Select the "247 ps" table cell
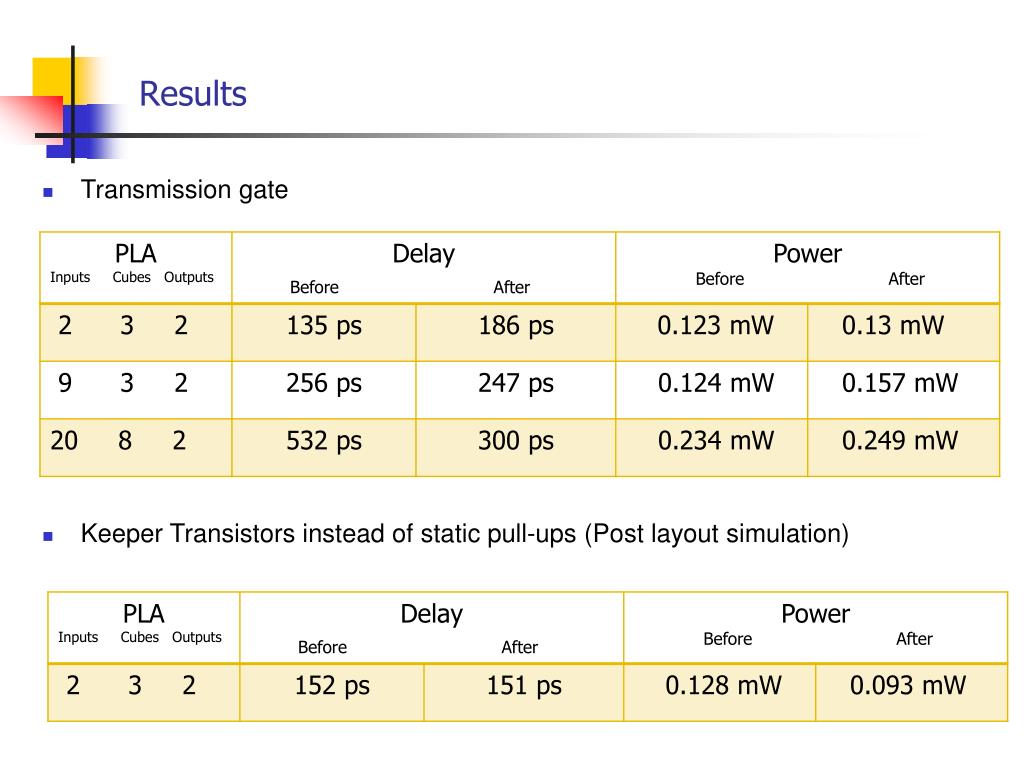Viewport: 1024px width, 768px height. tap(515, 384)
